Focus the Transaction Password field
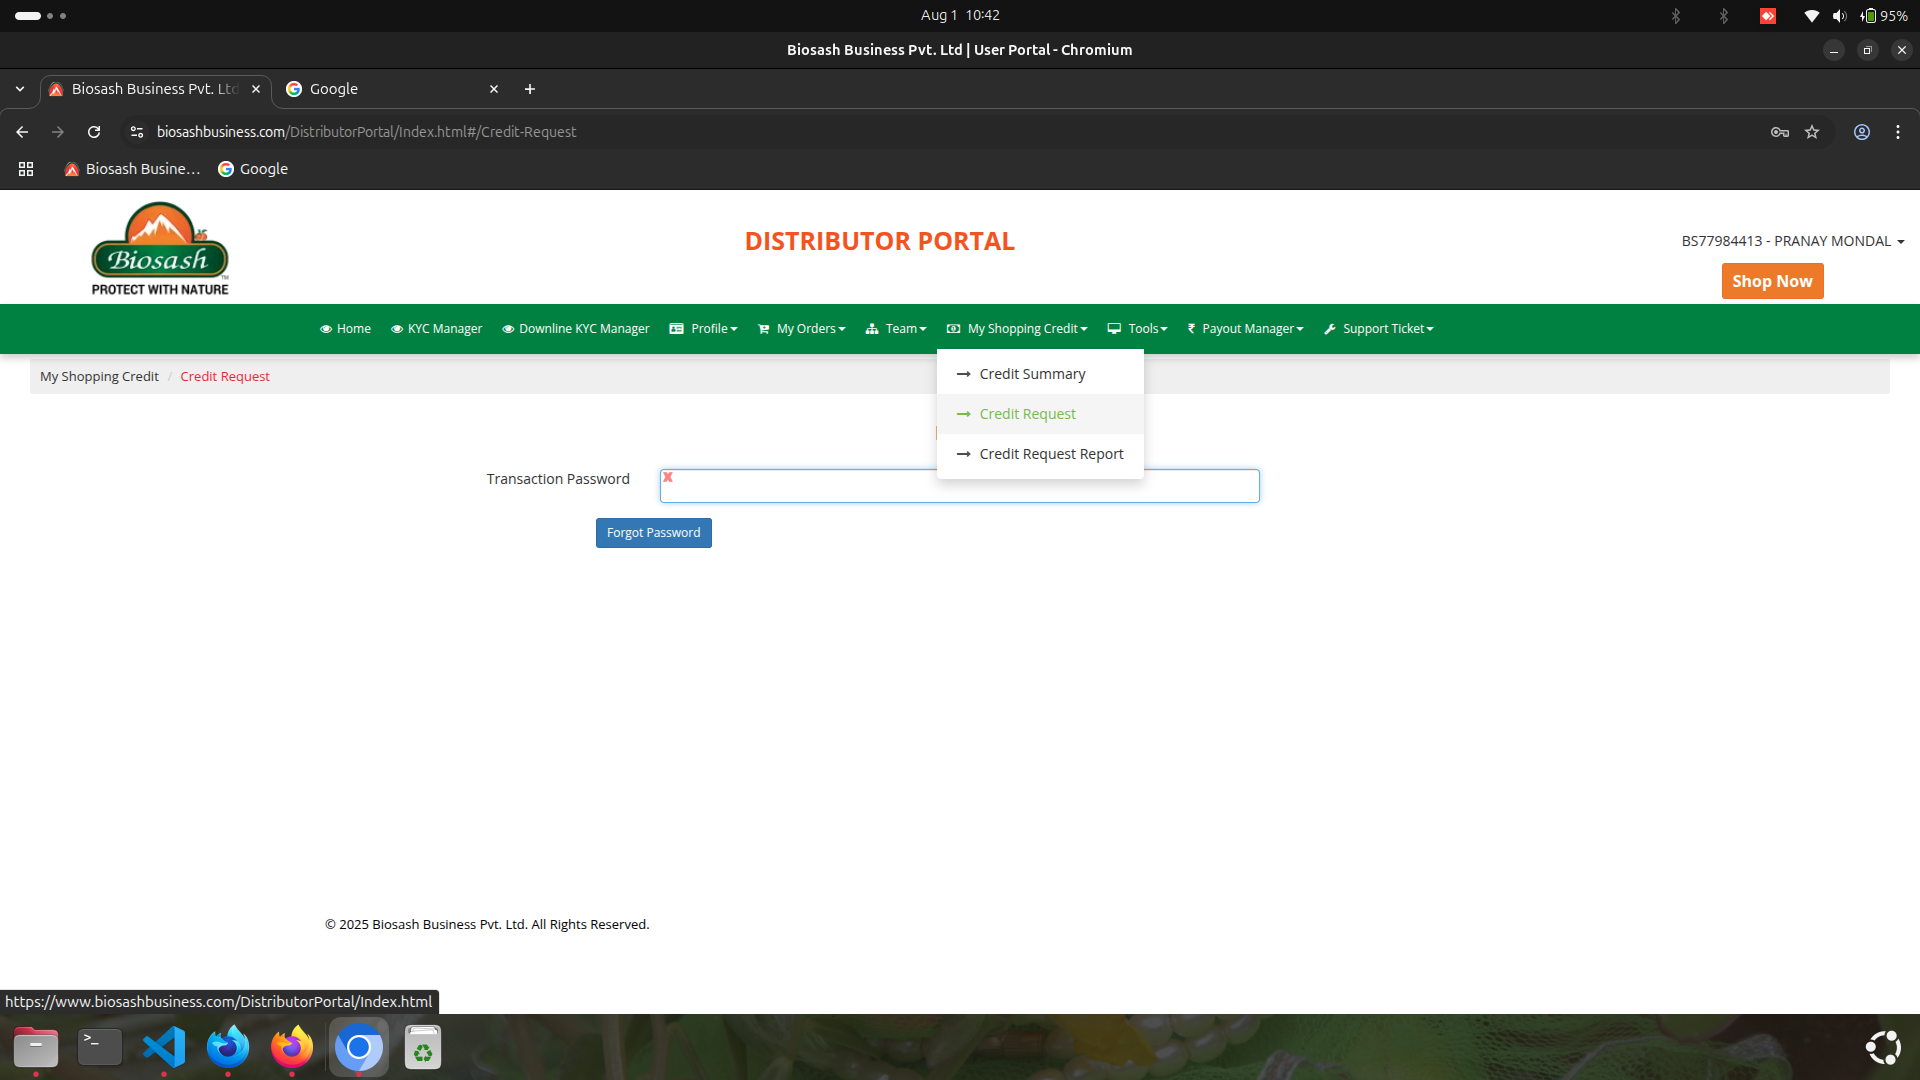 (x=959, y=486)
